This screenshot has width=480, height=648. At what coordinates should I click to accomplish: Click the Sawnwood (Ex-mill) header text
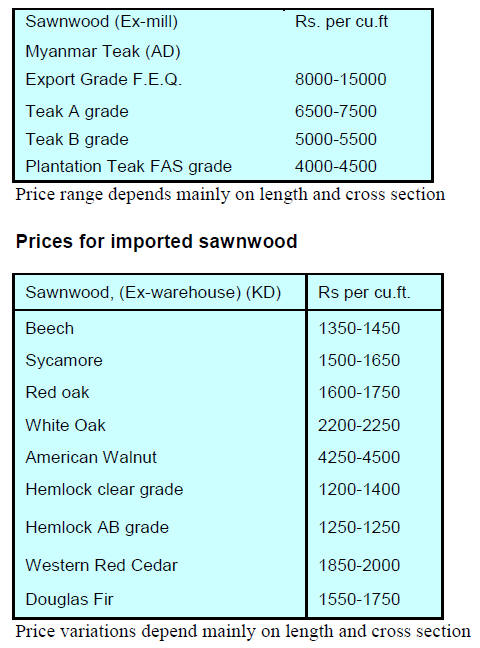[102, 22]
